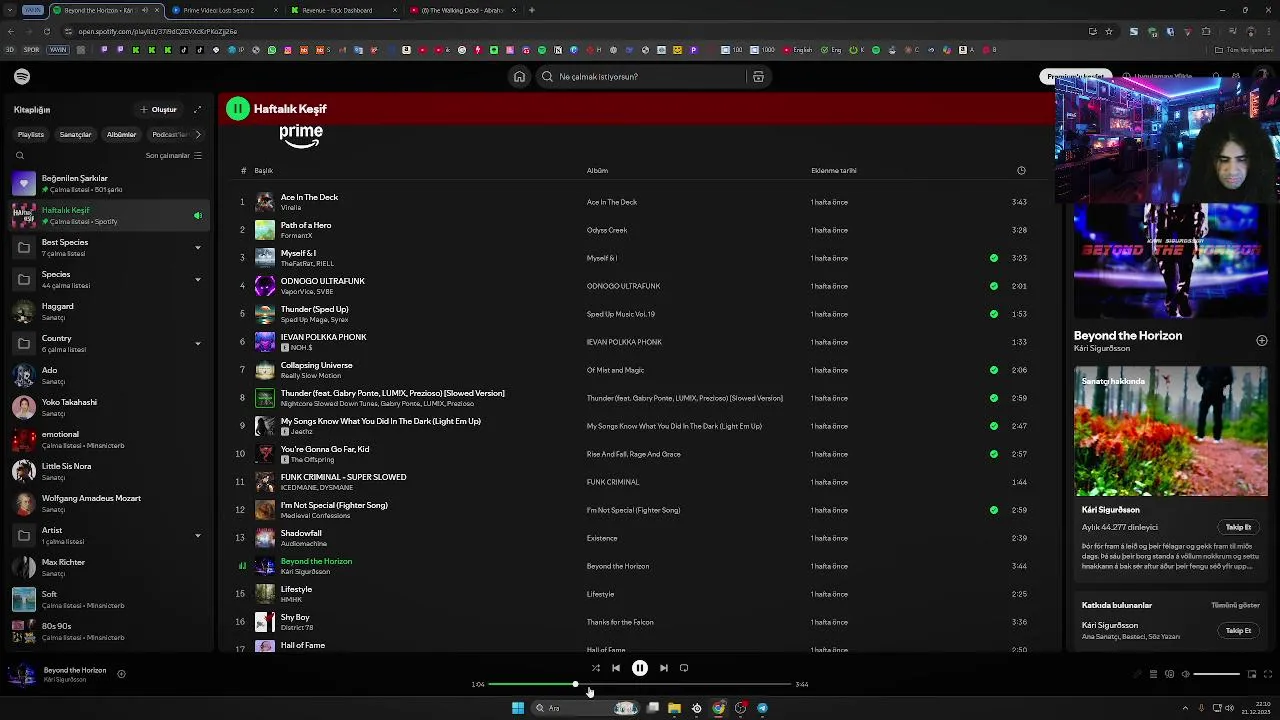Expand the Best Species folder arrow
The width and height of the screenshot is (1280, 720).
coord(197,248)
